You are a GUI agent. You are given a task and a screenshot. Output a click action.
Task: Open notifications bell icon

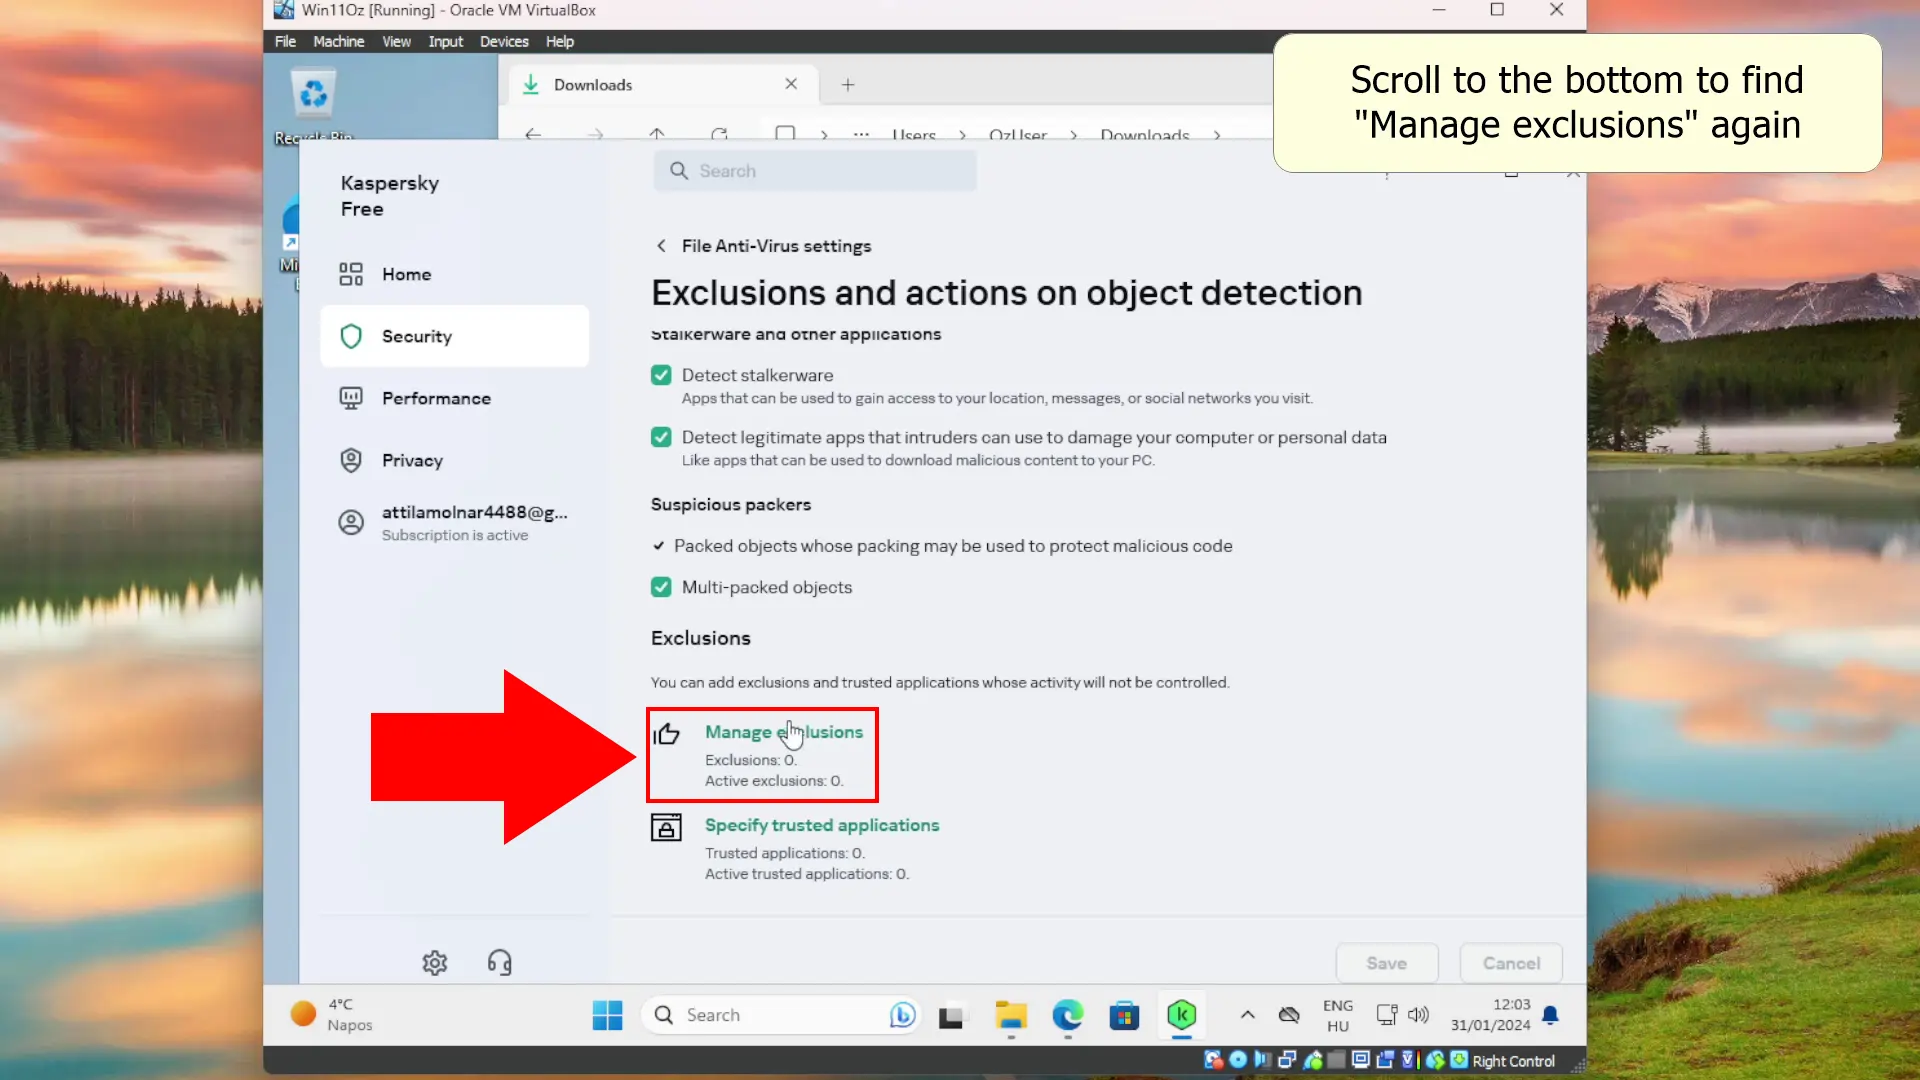pyautogui.click(x=1550, y=1015)
